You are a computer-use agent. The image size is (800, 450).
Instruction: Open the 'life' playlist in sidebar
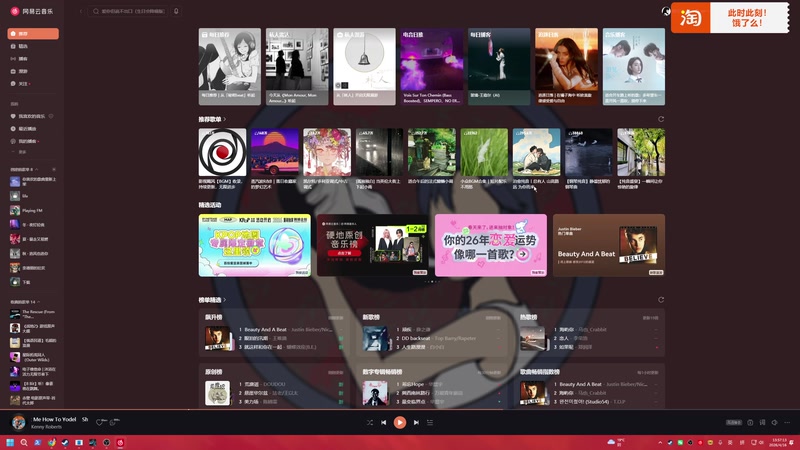click(33, 196)
